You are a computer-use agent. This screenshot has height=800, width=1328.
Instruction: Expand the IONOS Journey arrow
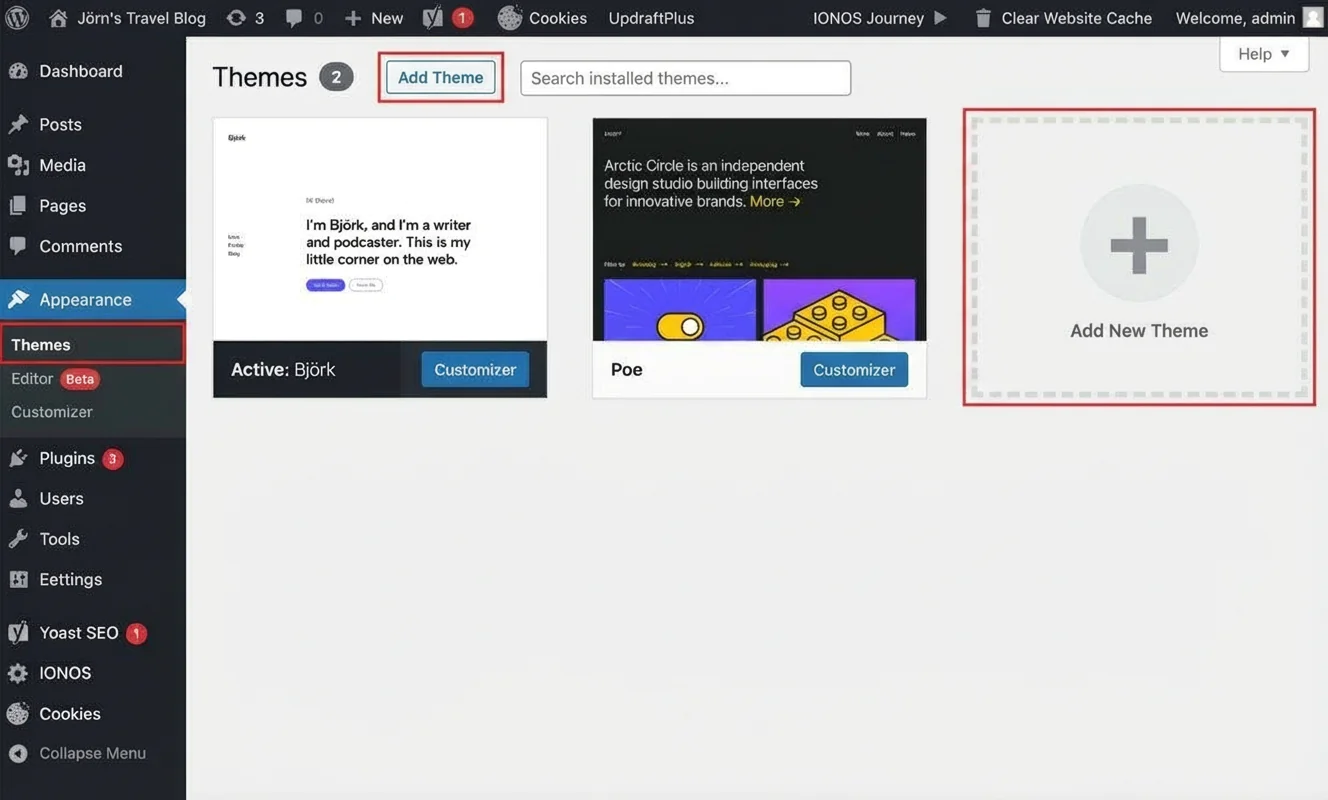[x=940, y=17]
